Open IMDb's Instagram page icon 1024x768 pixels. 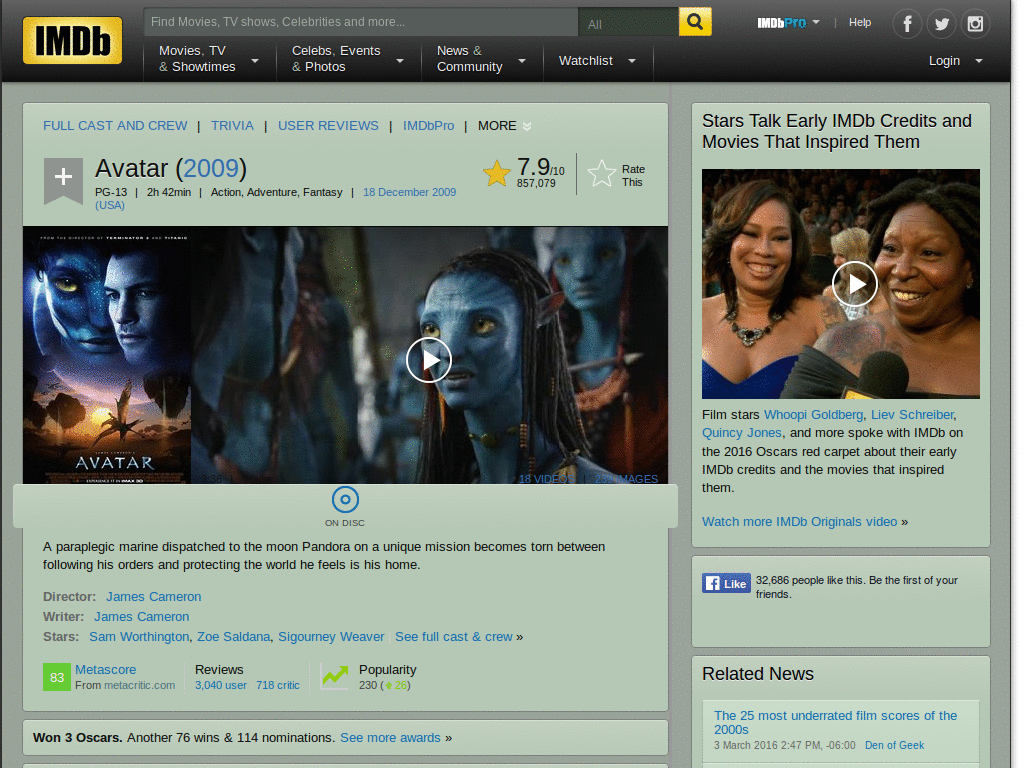[975, 24]
